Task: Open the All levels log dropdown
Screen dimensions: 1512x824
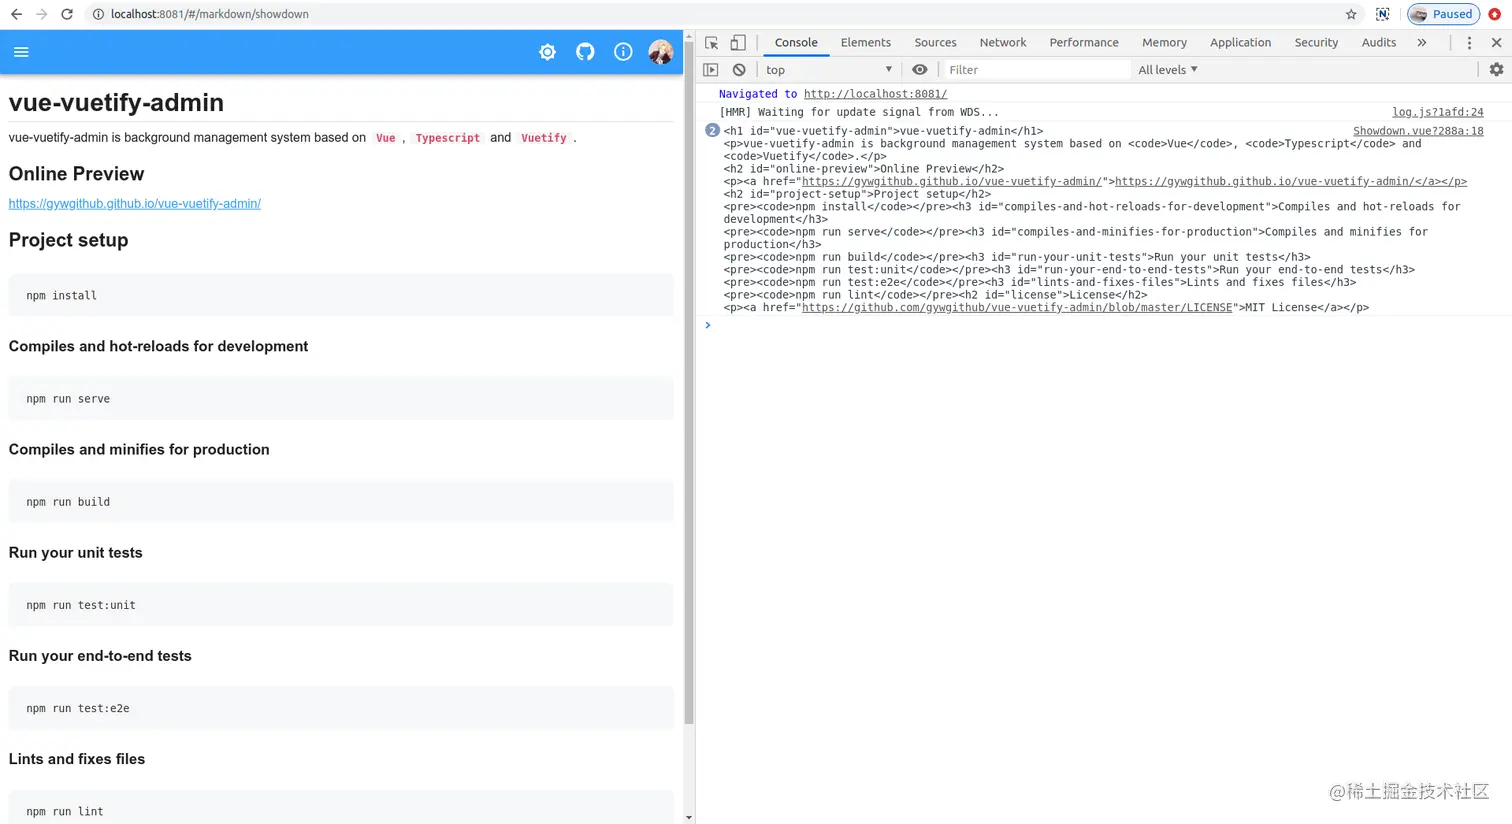Action: [1168, 70]
